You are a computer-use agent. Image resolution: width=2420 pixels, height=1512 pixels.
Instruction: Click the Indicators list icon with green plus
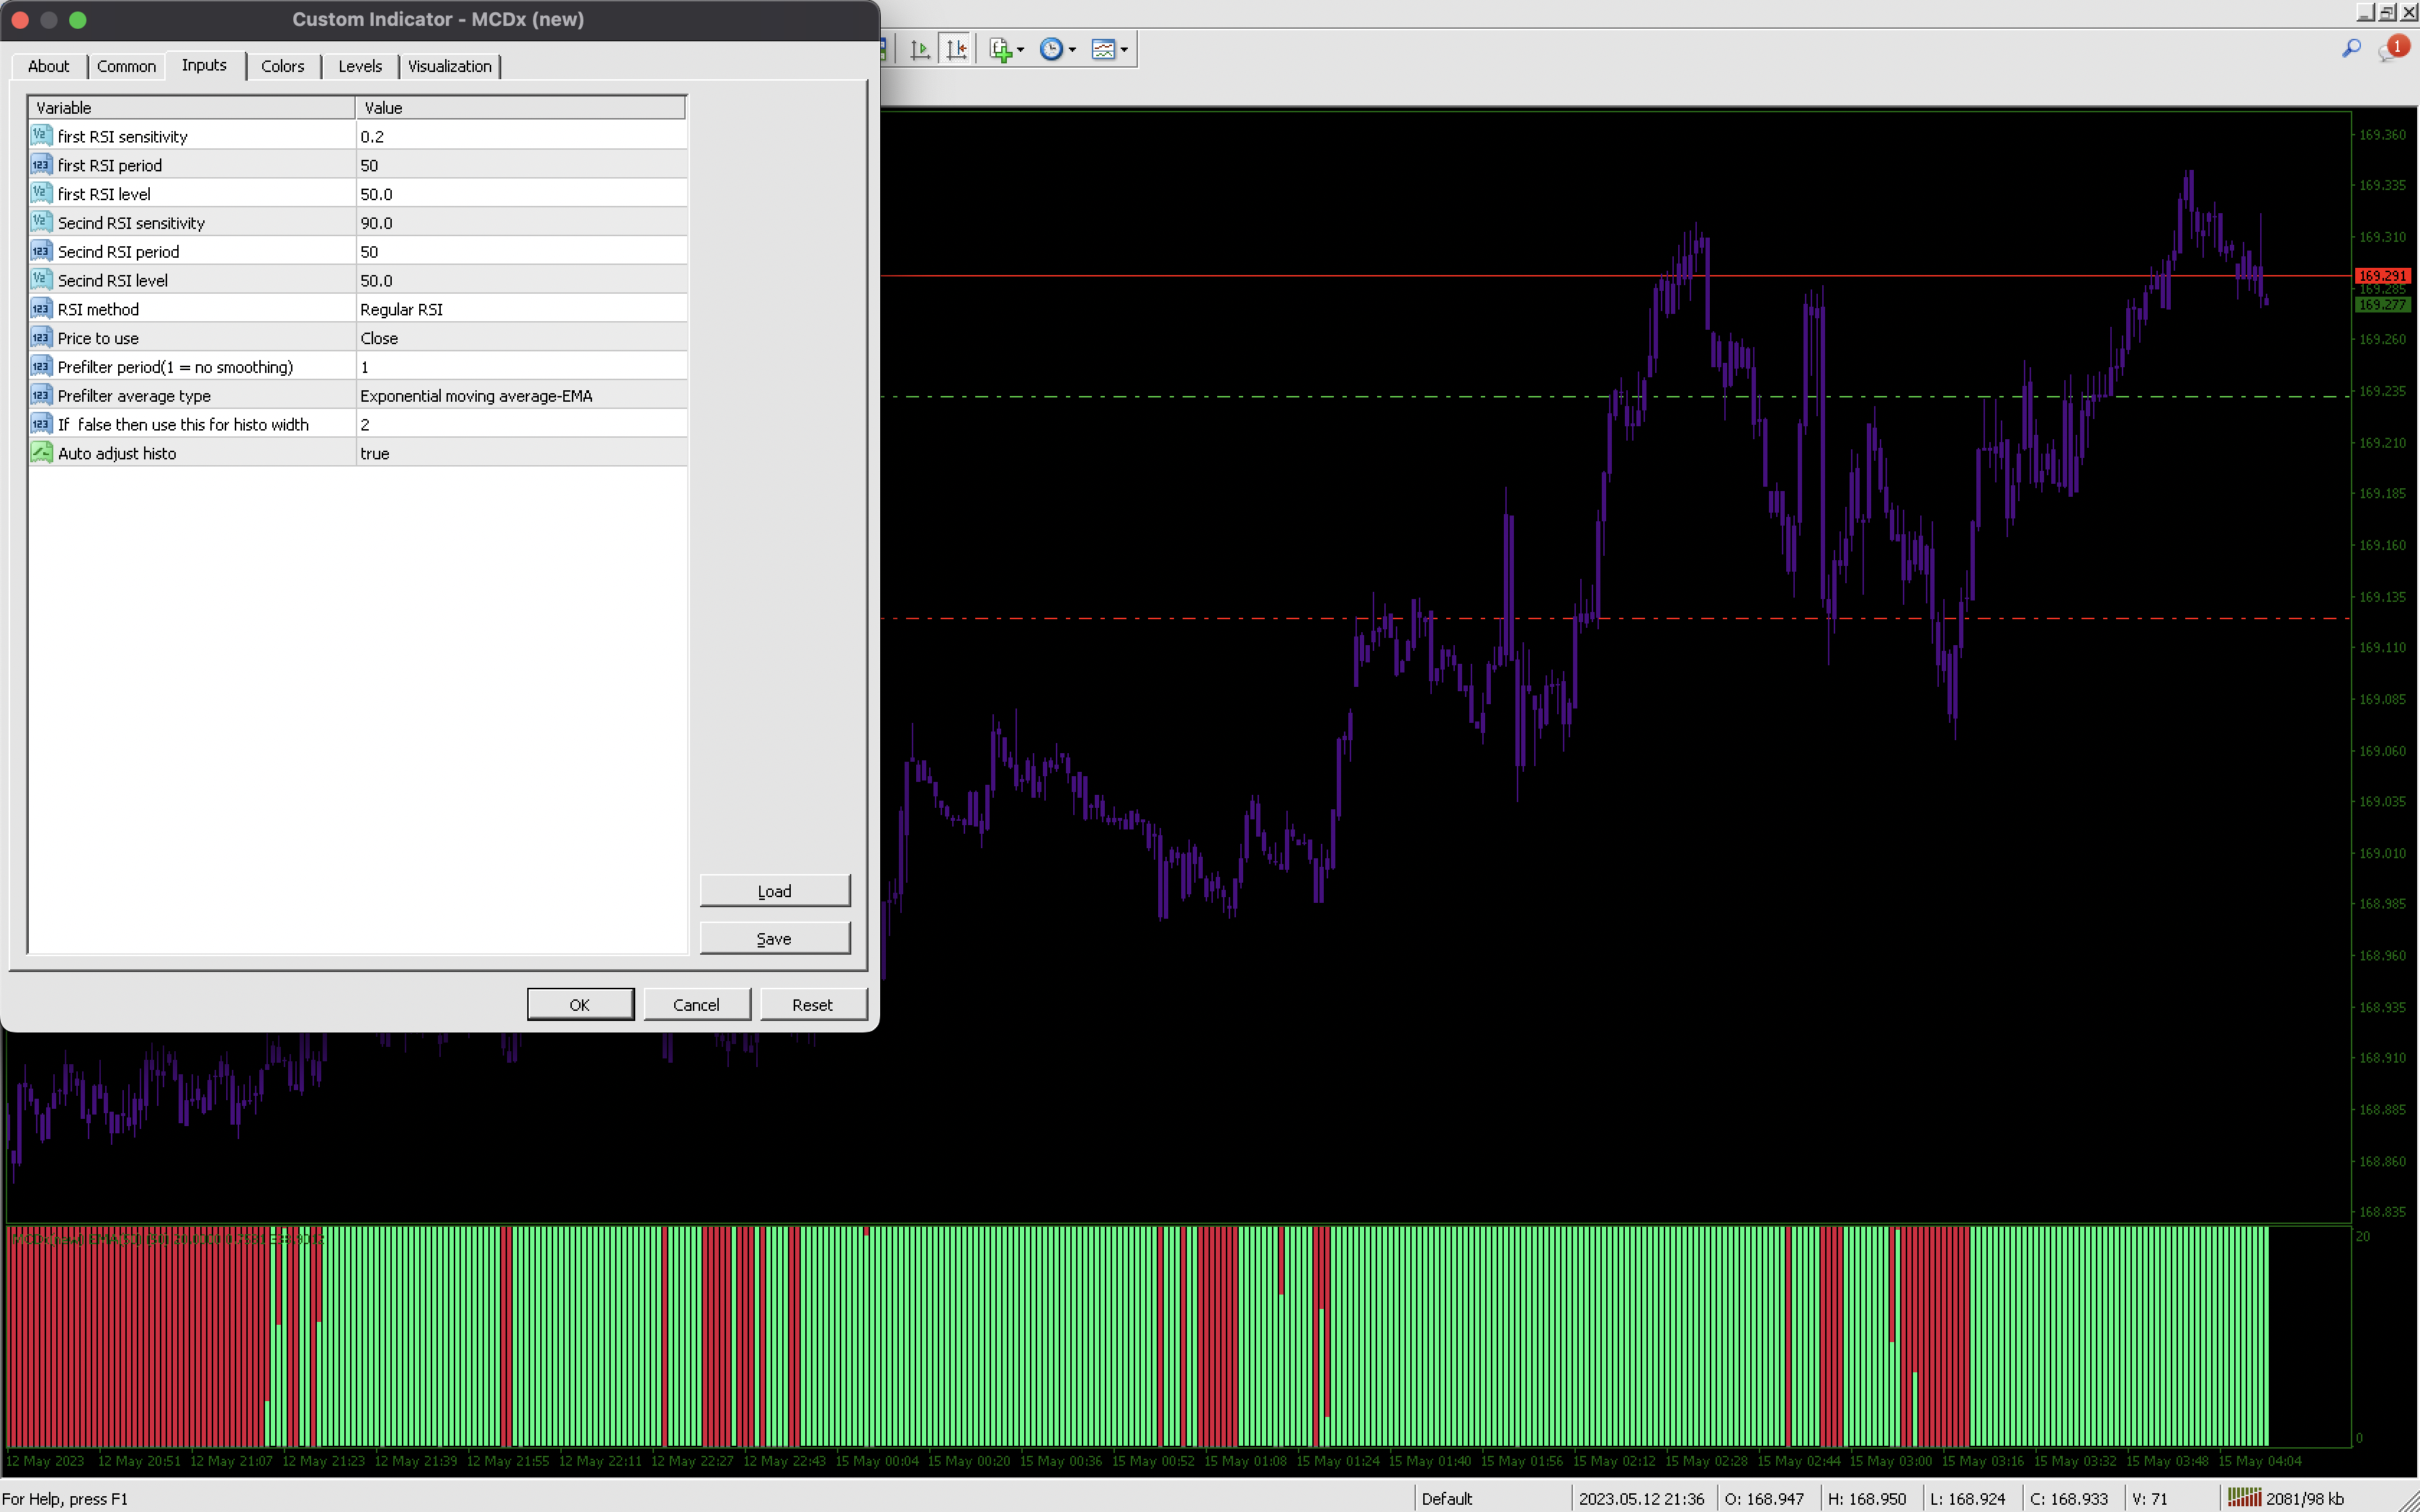[x=1000, y=49]
